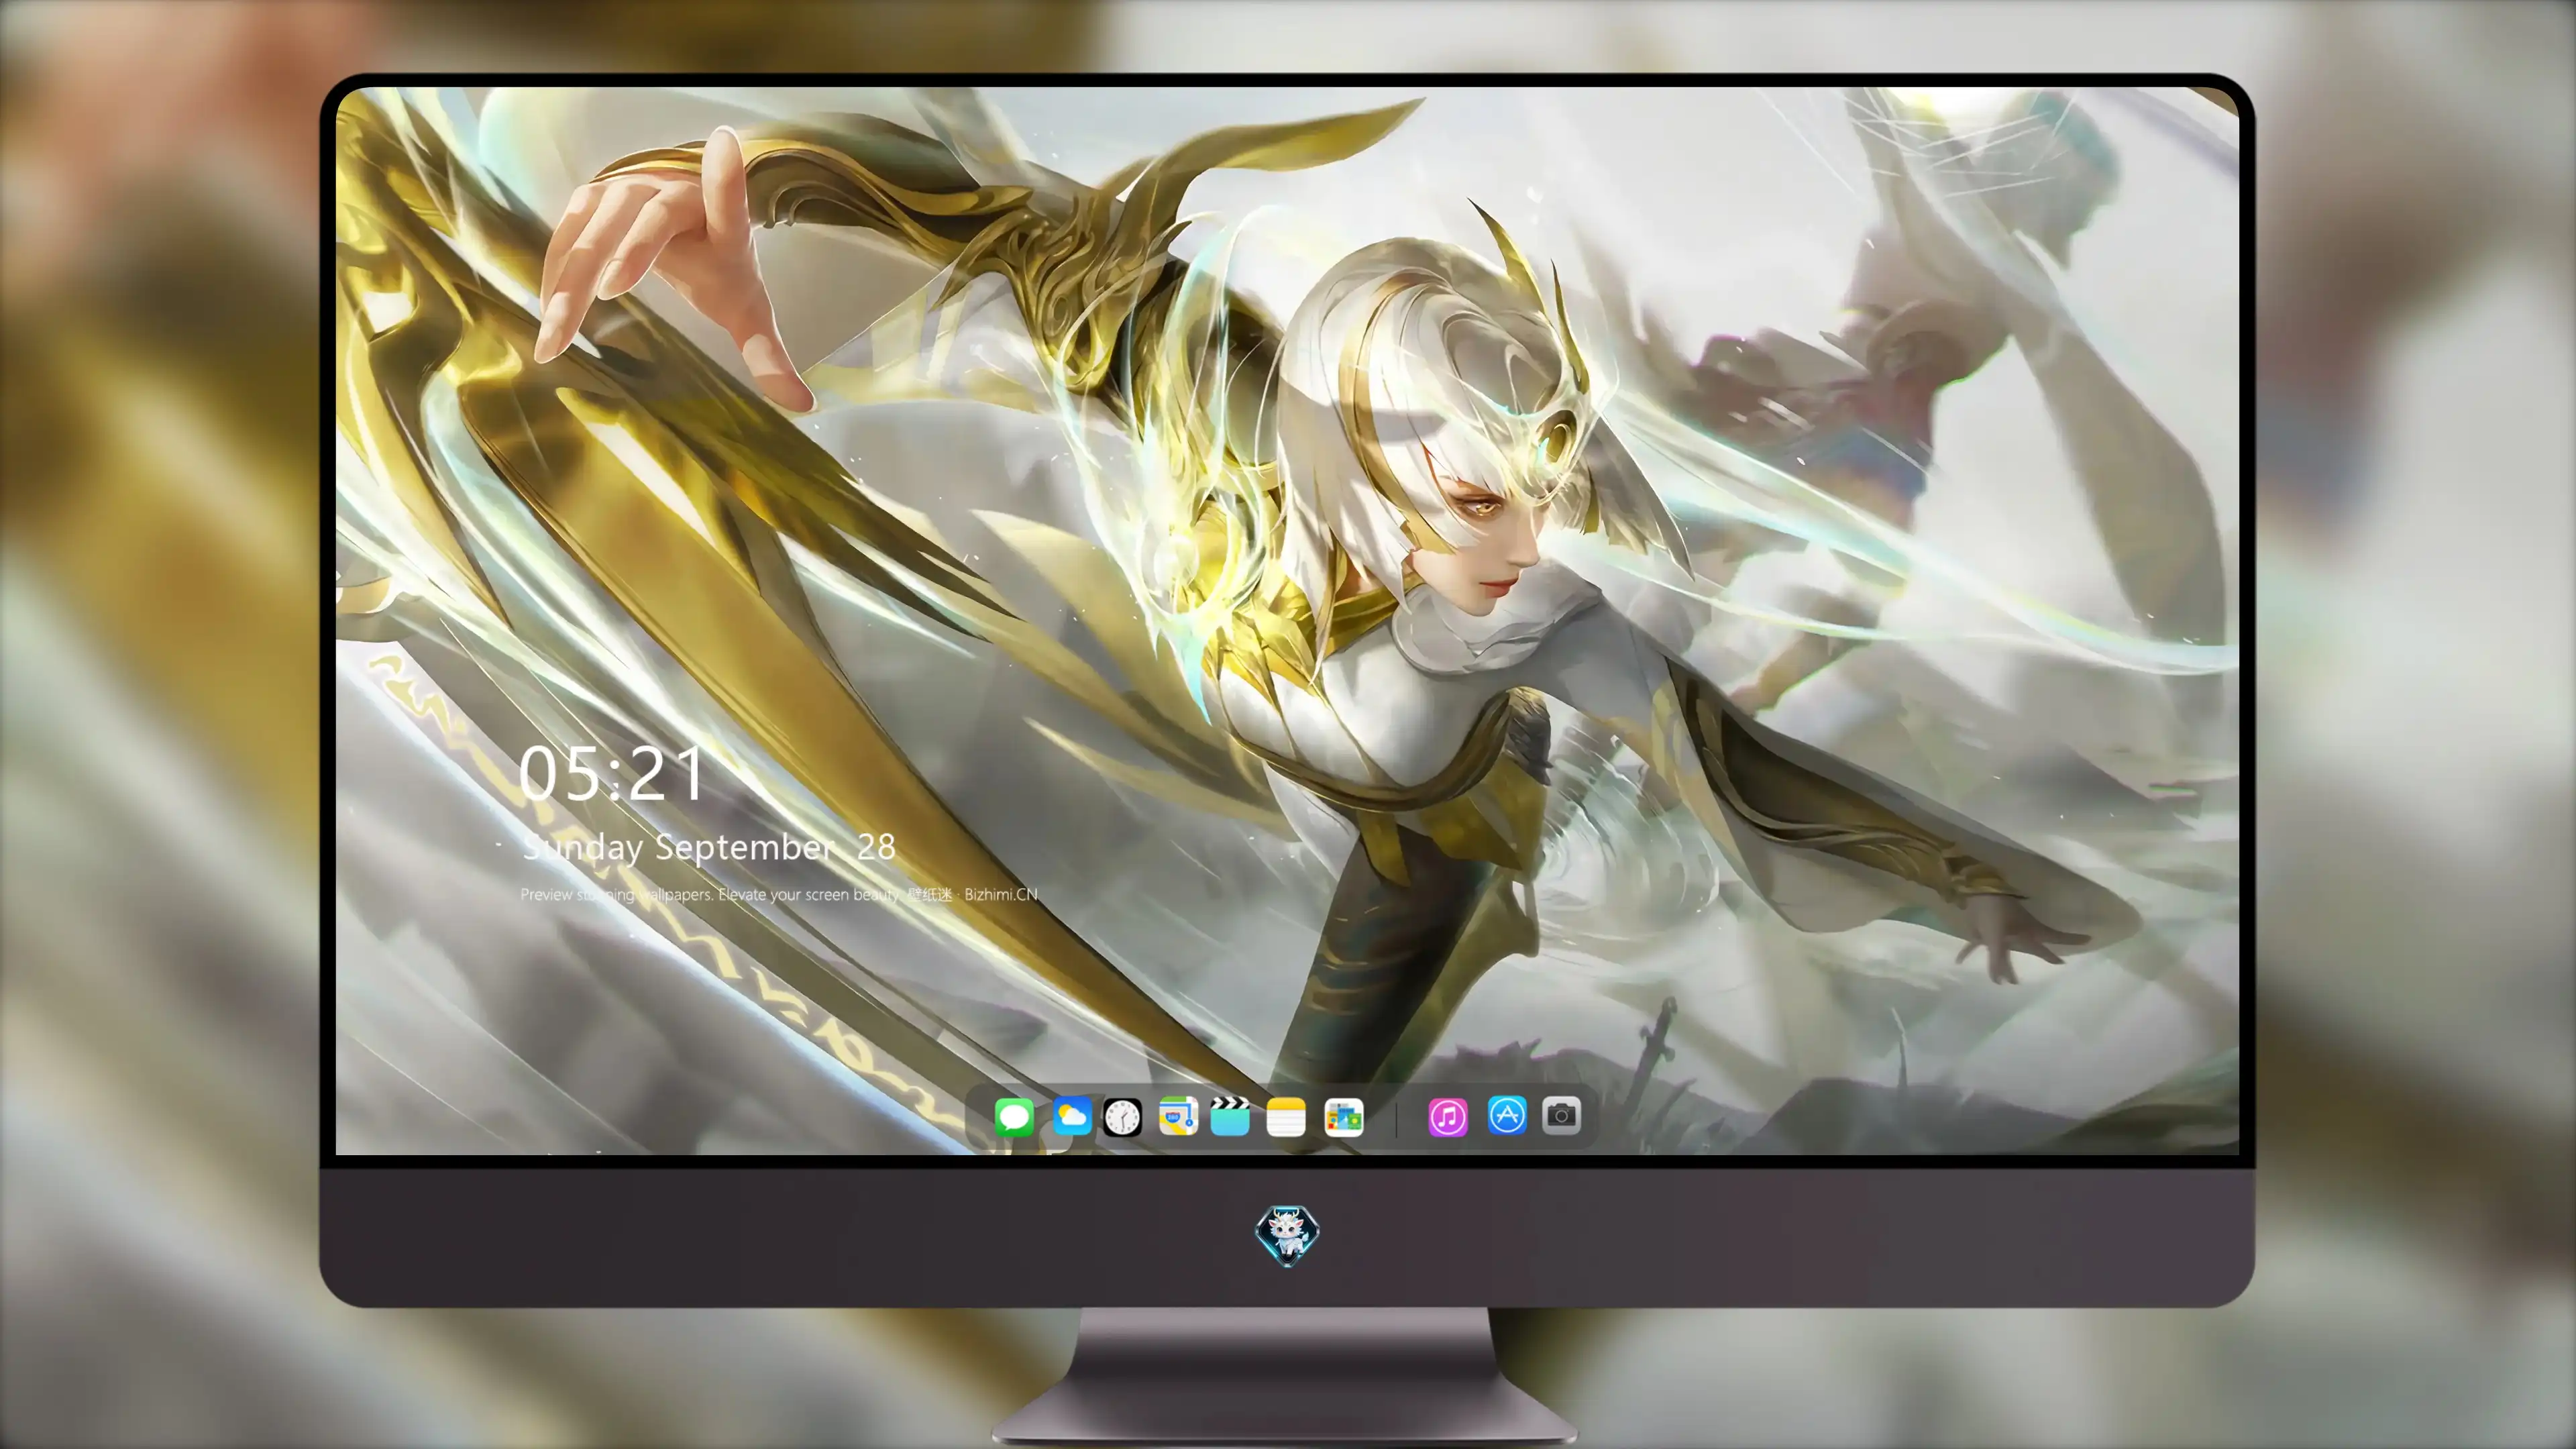
Task: Open the Notes app in the dock
Action: tap(1286, 1116)
